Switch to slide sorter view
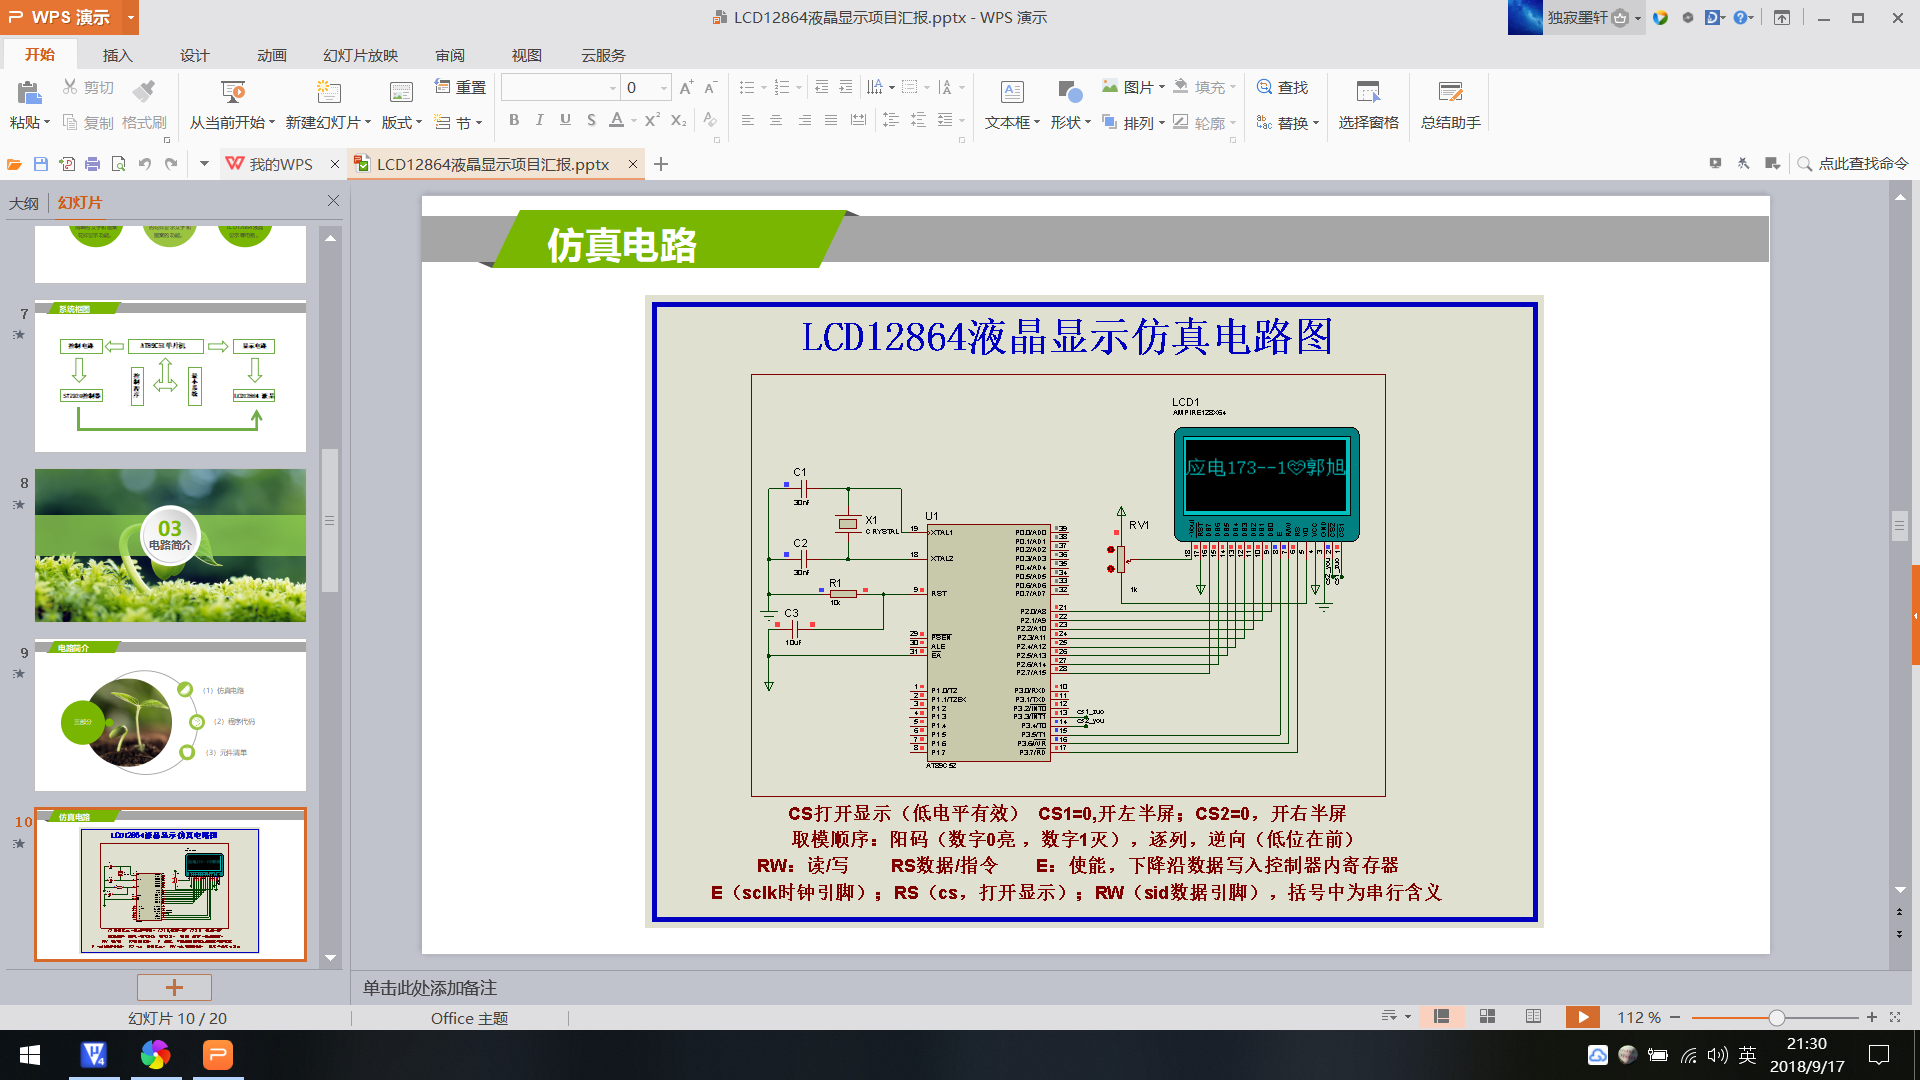The image size is (1920, 1080). tap(1487, 1017)
